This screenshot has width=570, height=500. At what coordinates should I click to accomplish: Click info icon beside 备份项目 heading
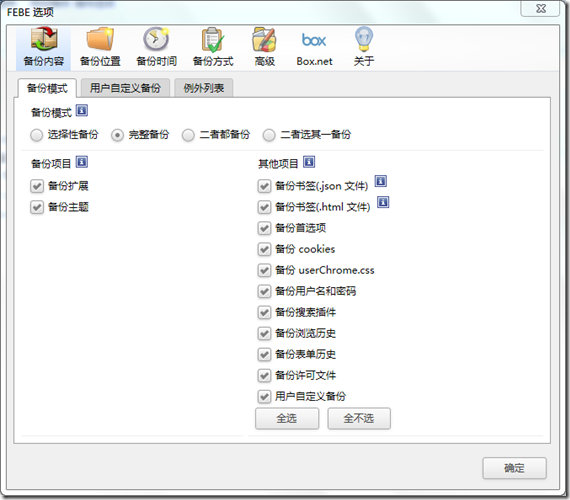[82, 162]
